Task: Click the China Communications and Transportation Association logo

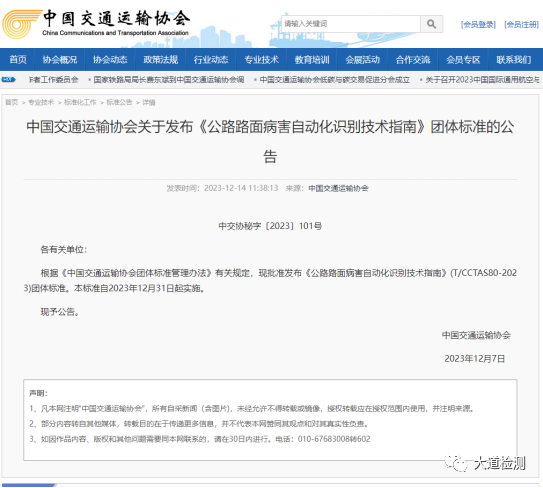Action: [96, 24]
